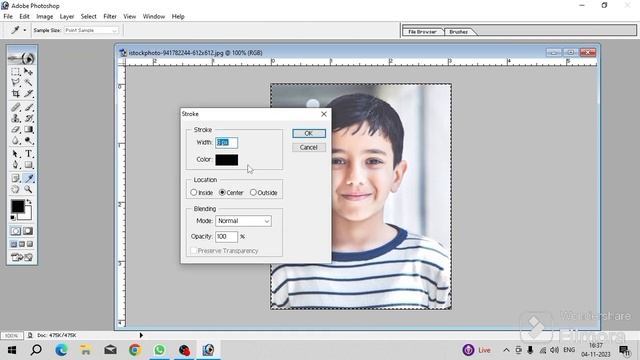Open the File menu
Viewport: 640px width, 360px height.
(x=8, y=16)
